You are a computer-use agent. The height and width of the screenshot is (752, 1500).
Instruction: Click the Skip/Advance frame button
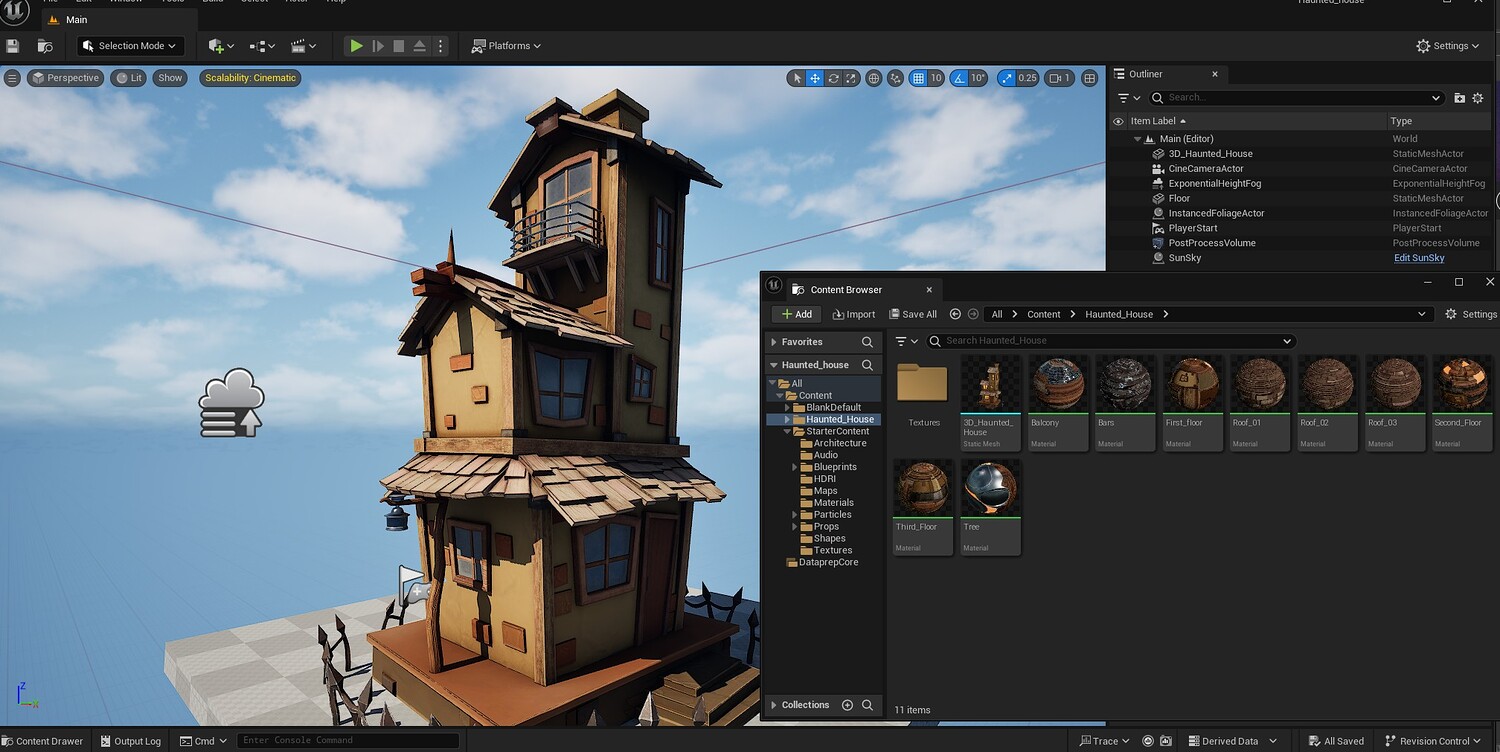click(378, 46)
